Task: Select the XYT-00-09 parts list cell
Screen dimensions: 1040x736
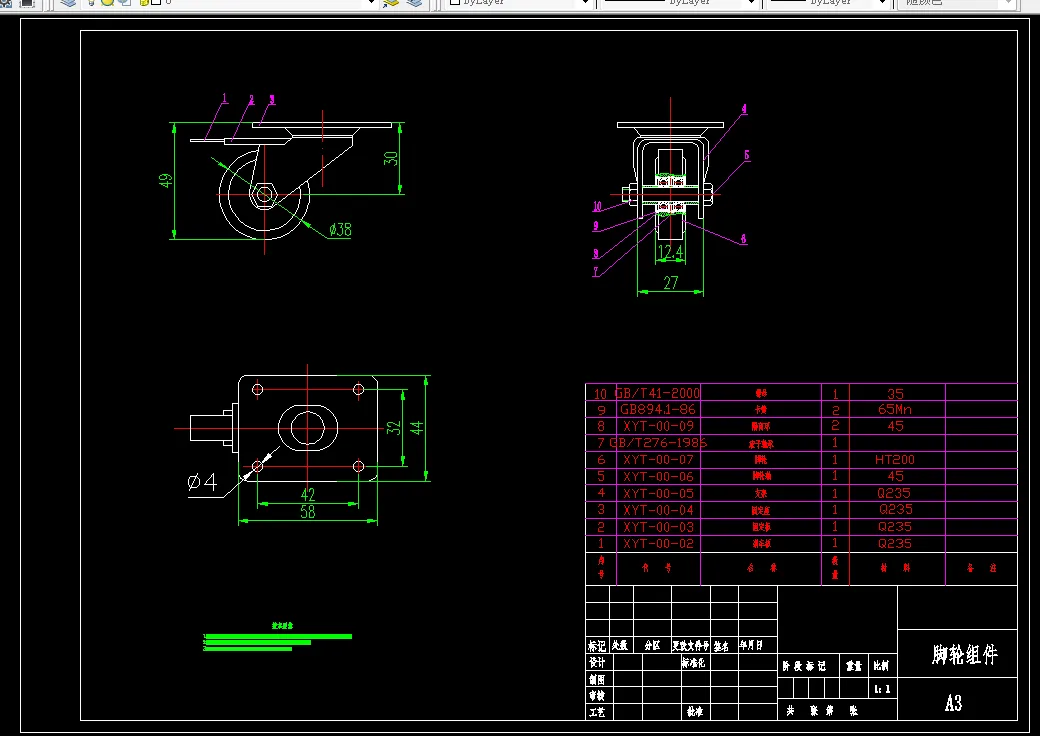Action: (658, 426)
